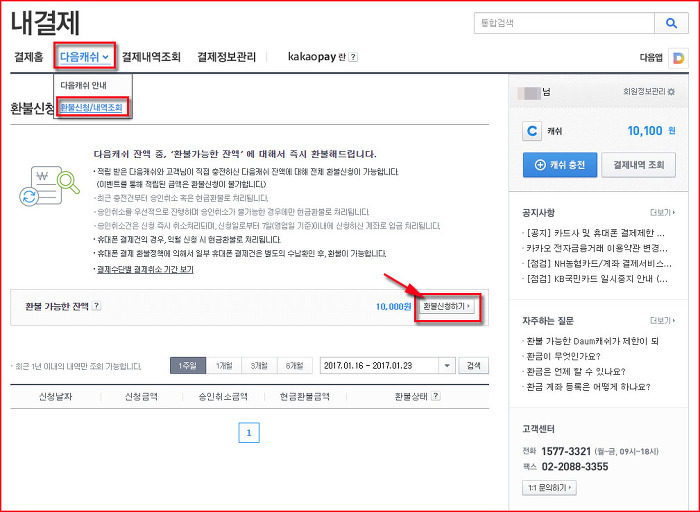Click the search magnifier button
This screenshot has height=512, width=700.
[671, 23]
